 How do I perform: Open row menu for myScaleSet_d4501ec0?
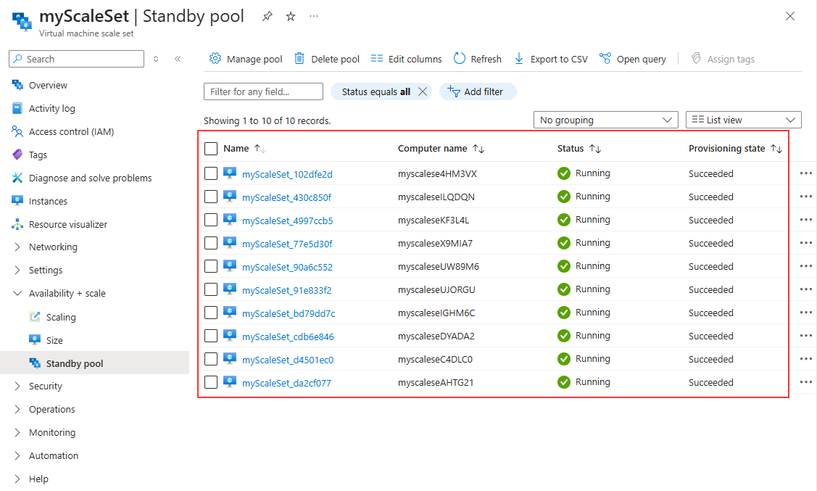coord(806,359)
